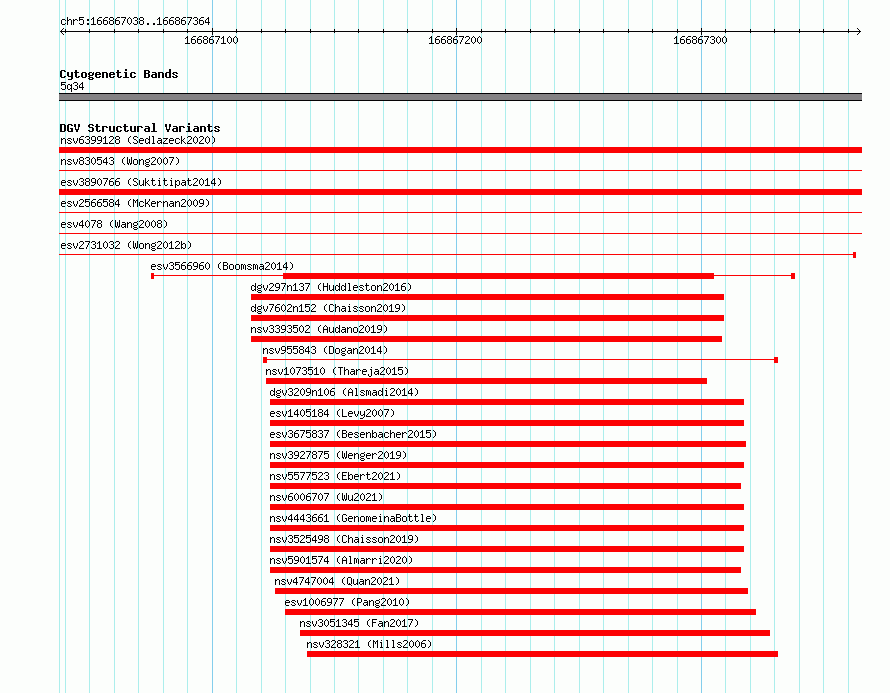
Task: Click the thick red bar of esv3890766
Action: [460, 192]
